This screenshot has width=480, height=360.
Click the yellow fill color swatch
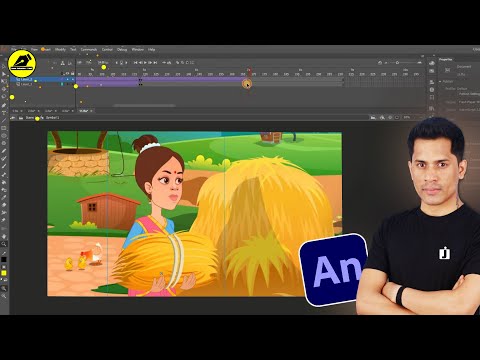click(4, 273)
